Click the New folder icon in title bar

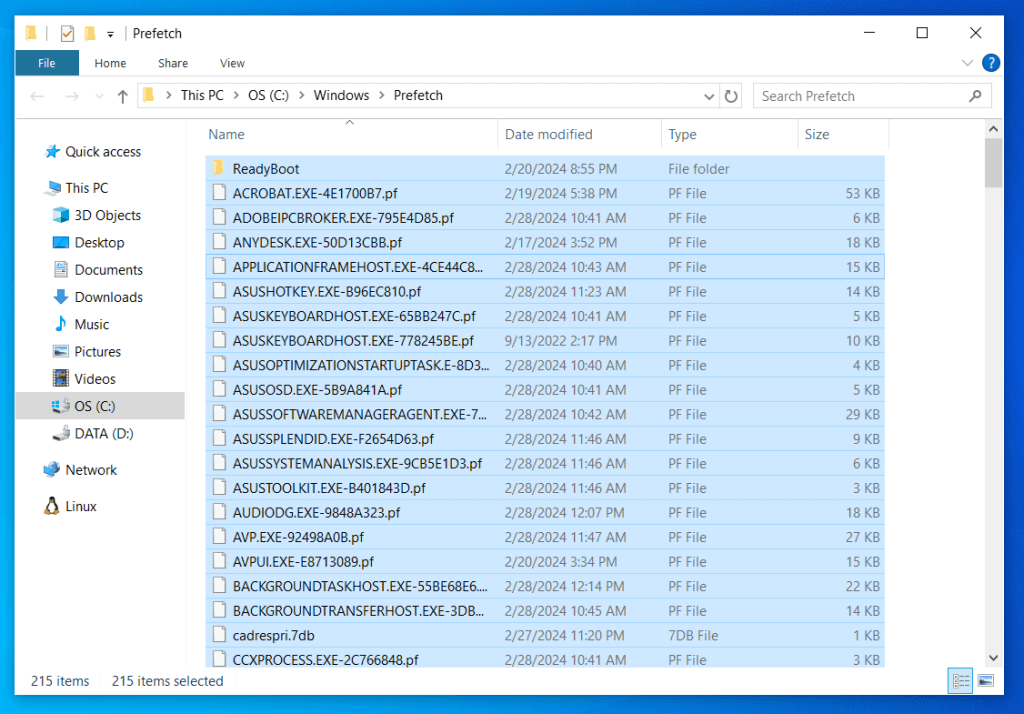coord(90,33)
